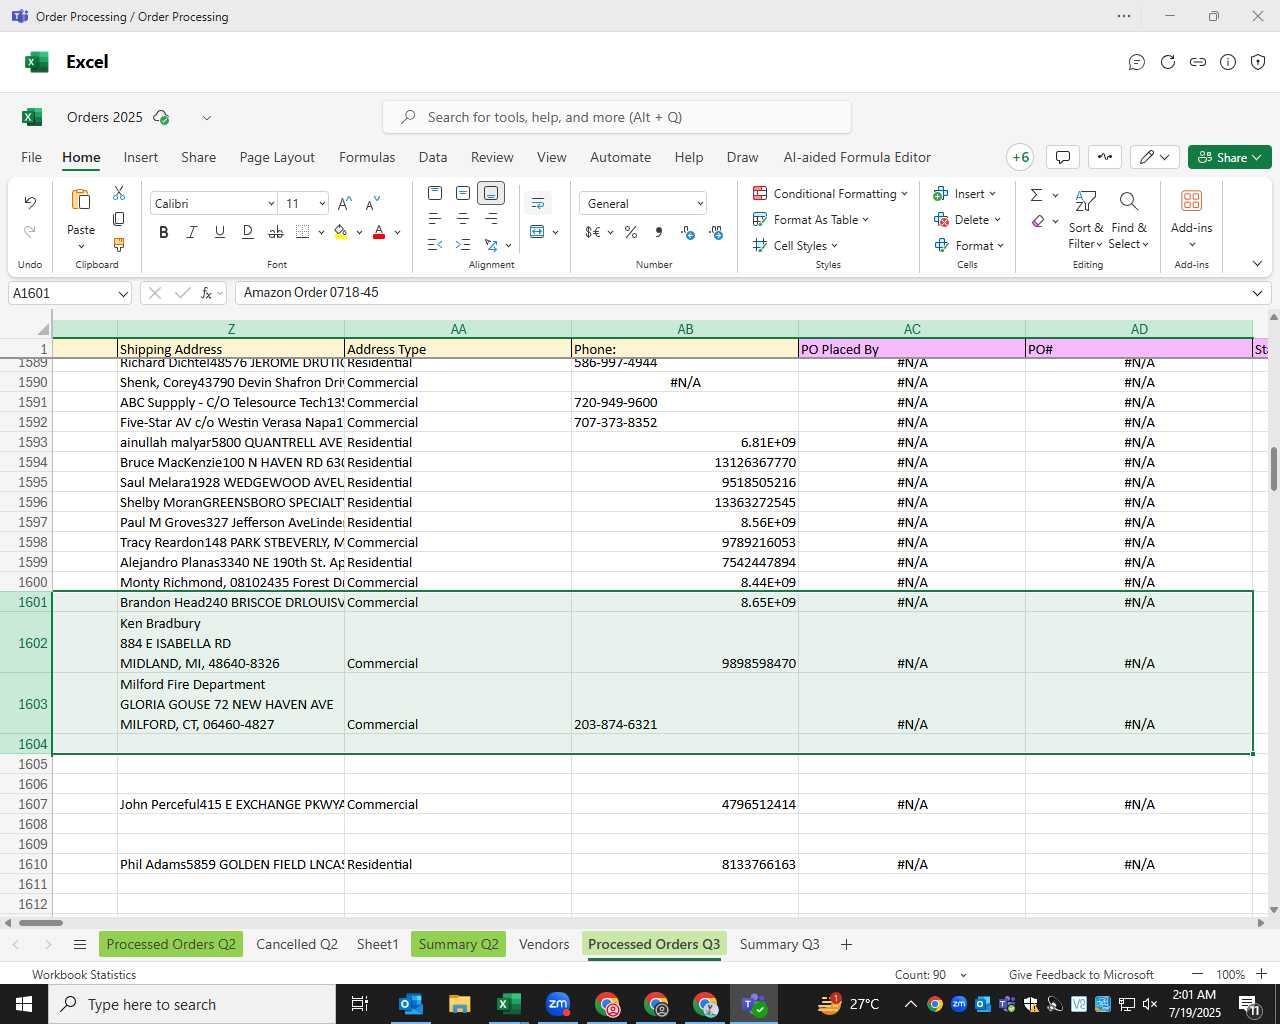The image size is (1280, 1024).
Task: Click the search for tools box
Action: point(617,117)
